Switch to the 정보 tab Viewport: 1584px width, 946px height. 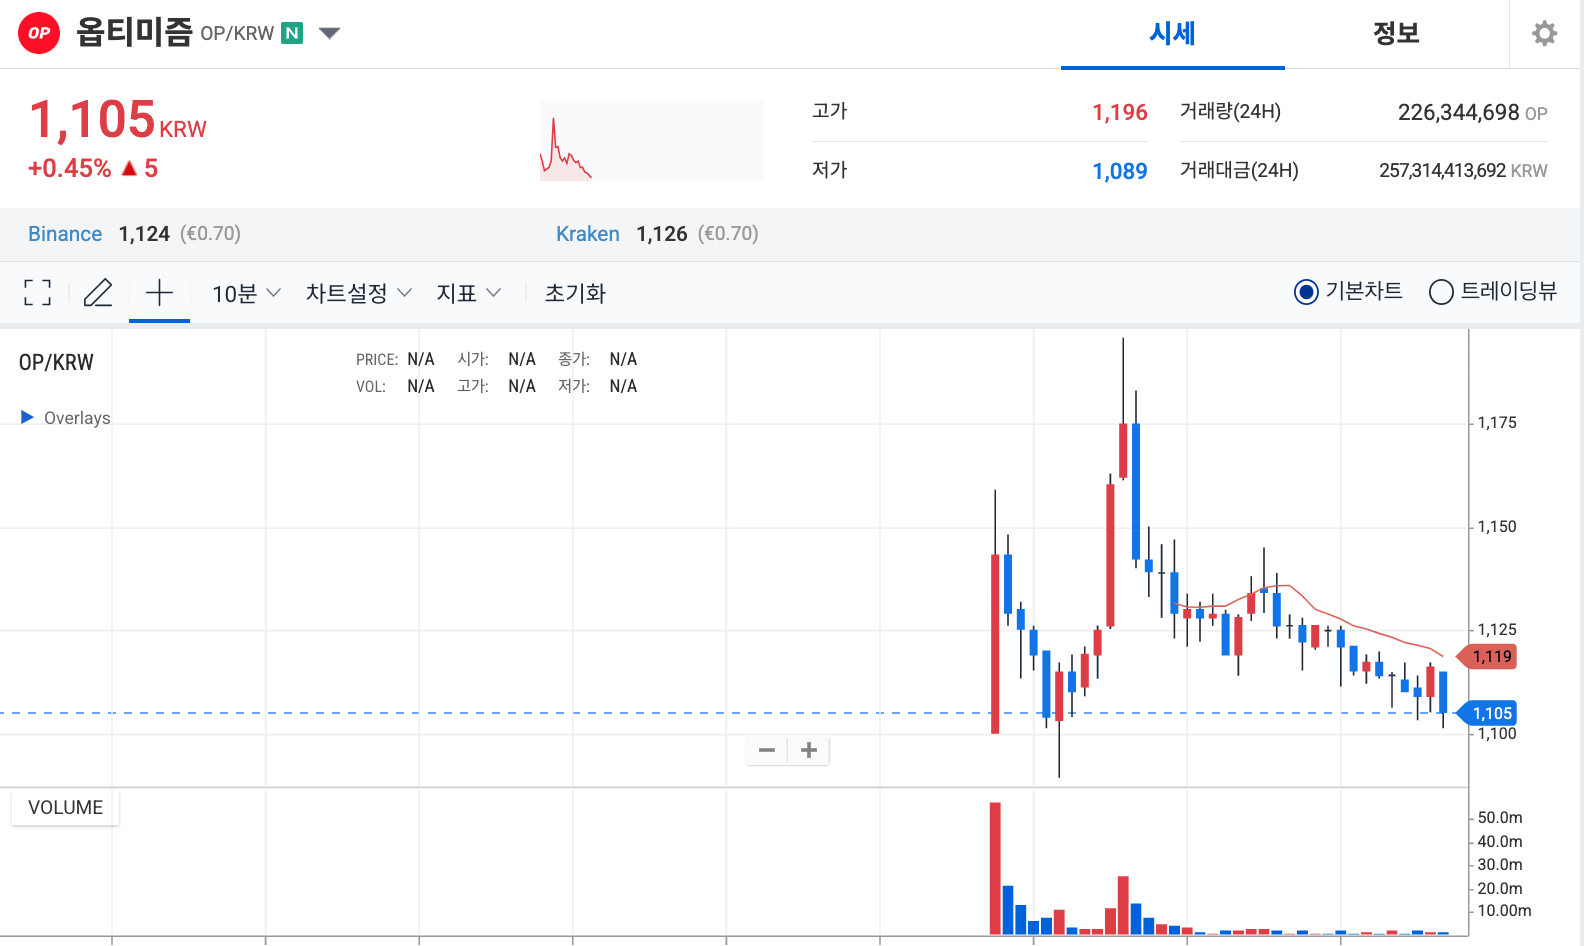click(x=1396, y=34)
